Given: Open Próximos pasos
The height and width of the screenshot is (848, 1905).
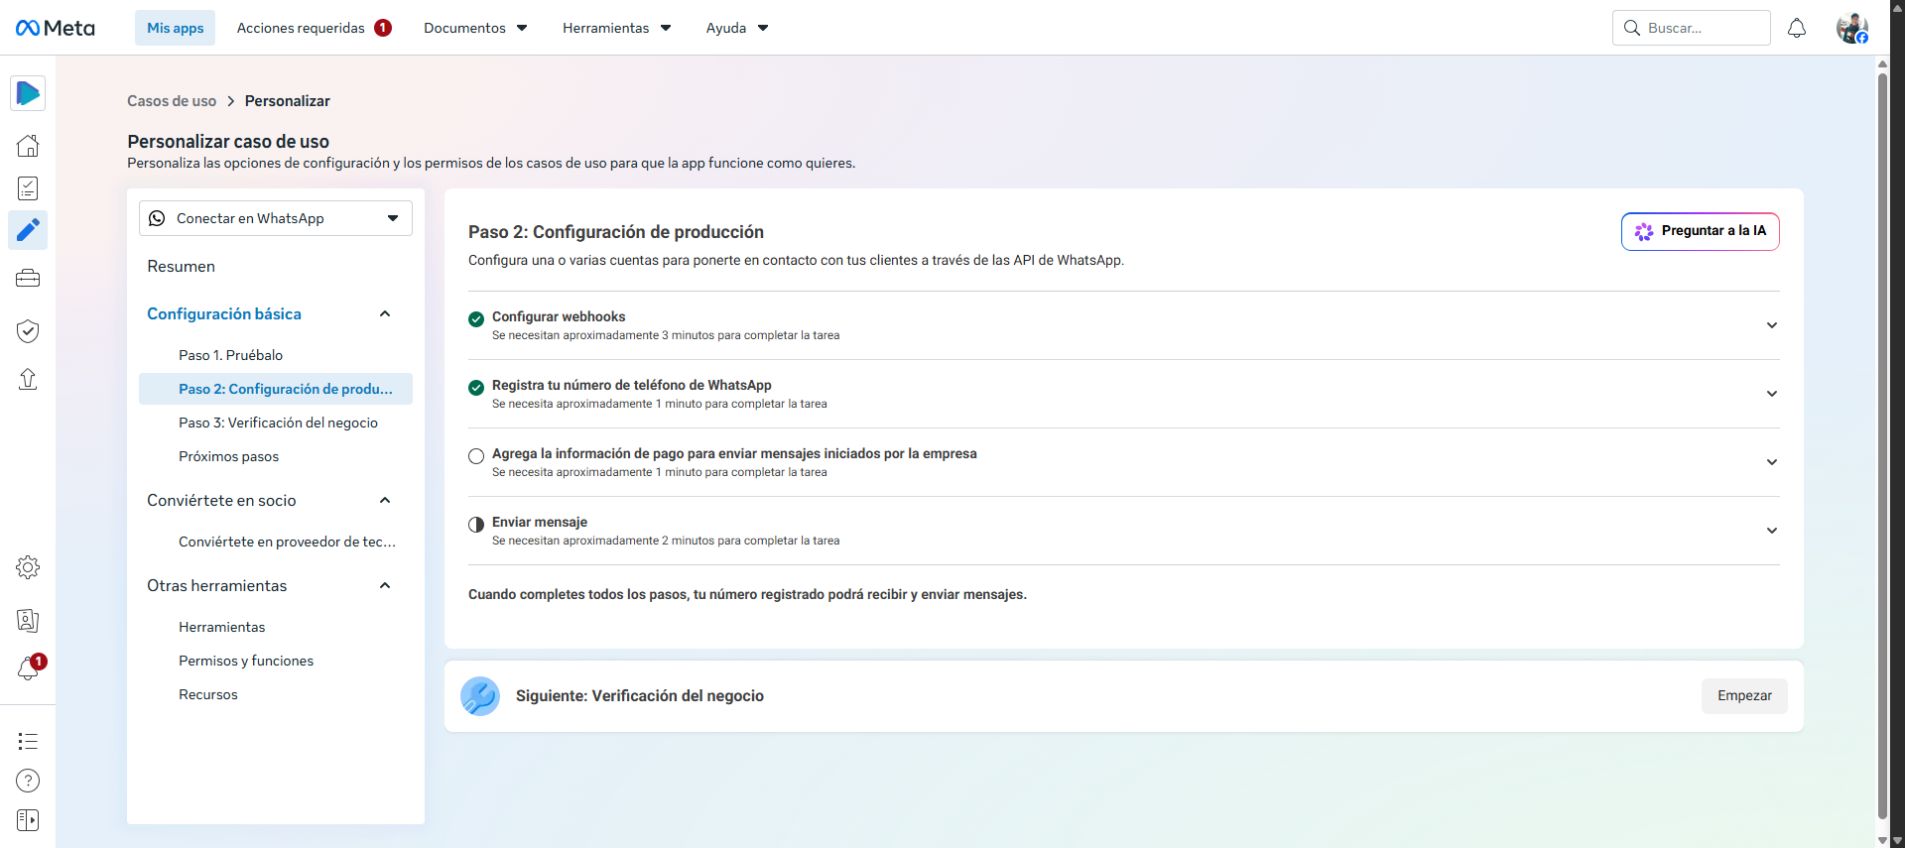Looking at the screenshot, I should click(x=229, y=456).
